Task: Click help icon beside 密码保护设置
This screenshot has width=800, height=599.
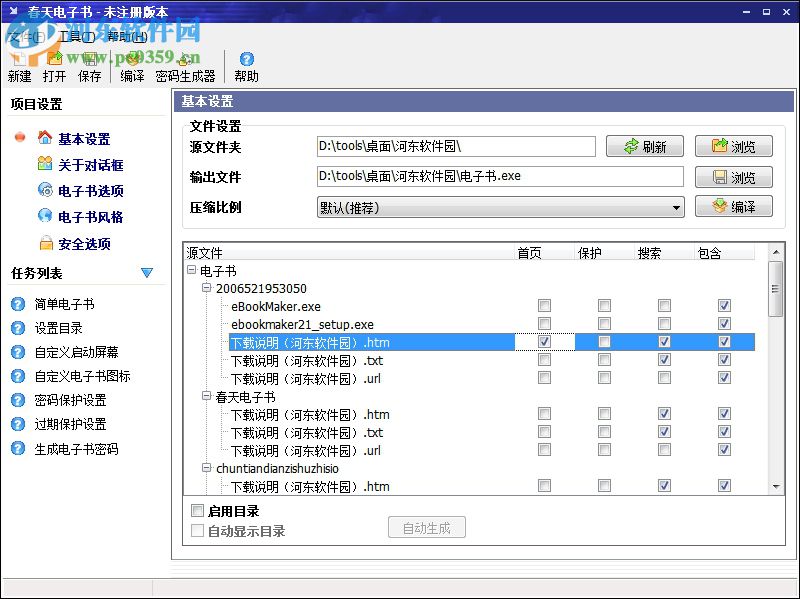Action: (18, 400)
